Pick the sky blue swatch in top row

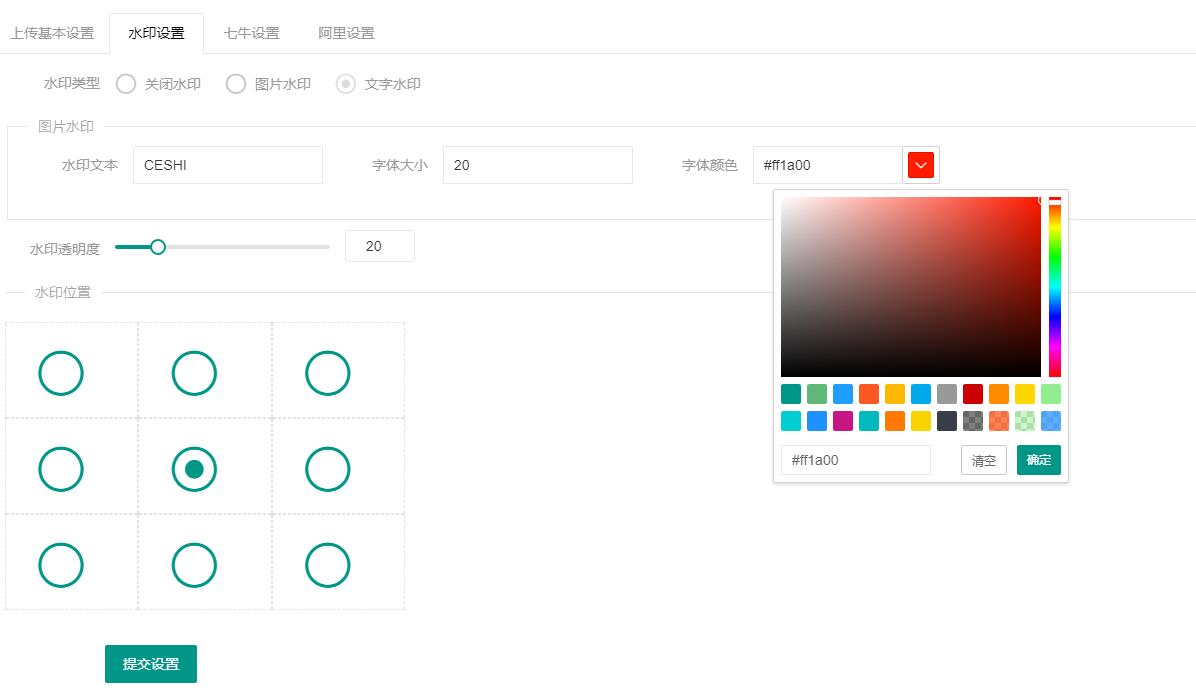point(921,394)
